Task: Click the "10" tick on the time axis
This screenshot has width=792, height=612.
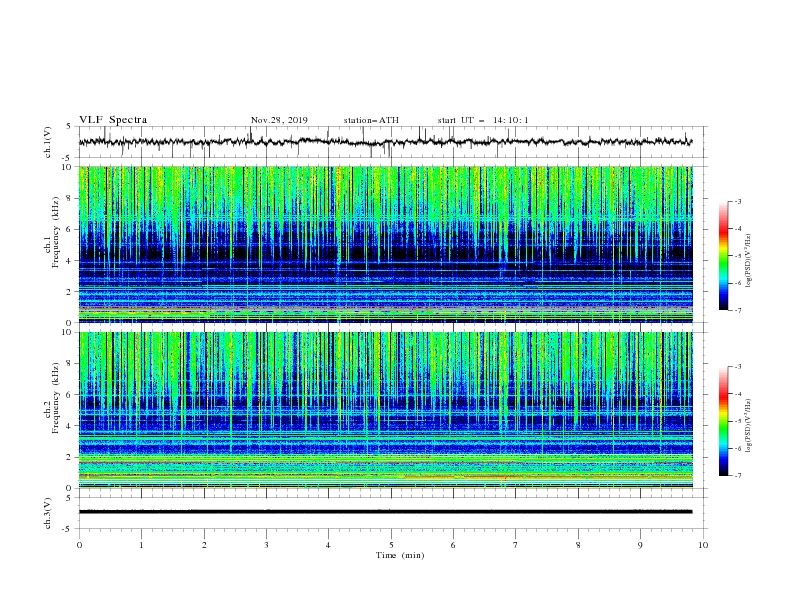Action: [703, 545]
